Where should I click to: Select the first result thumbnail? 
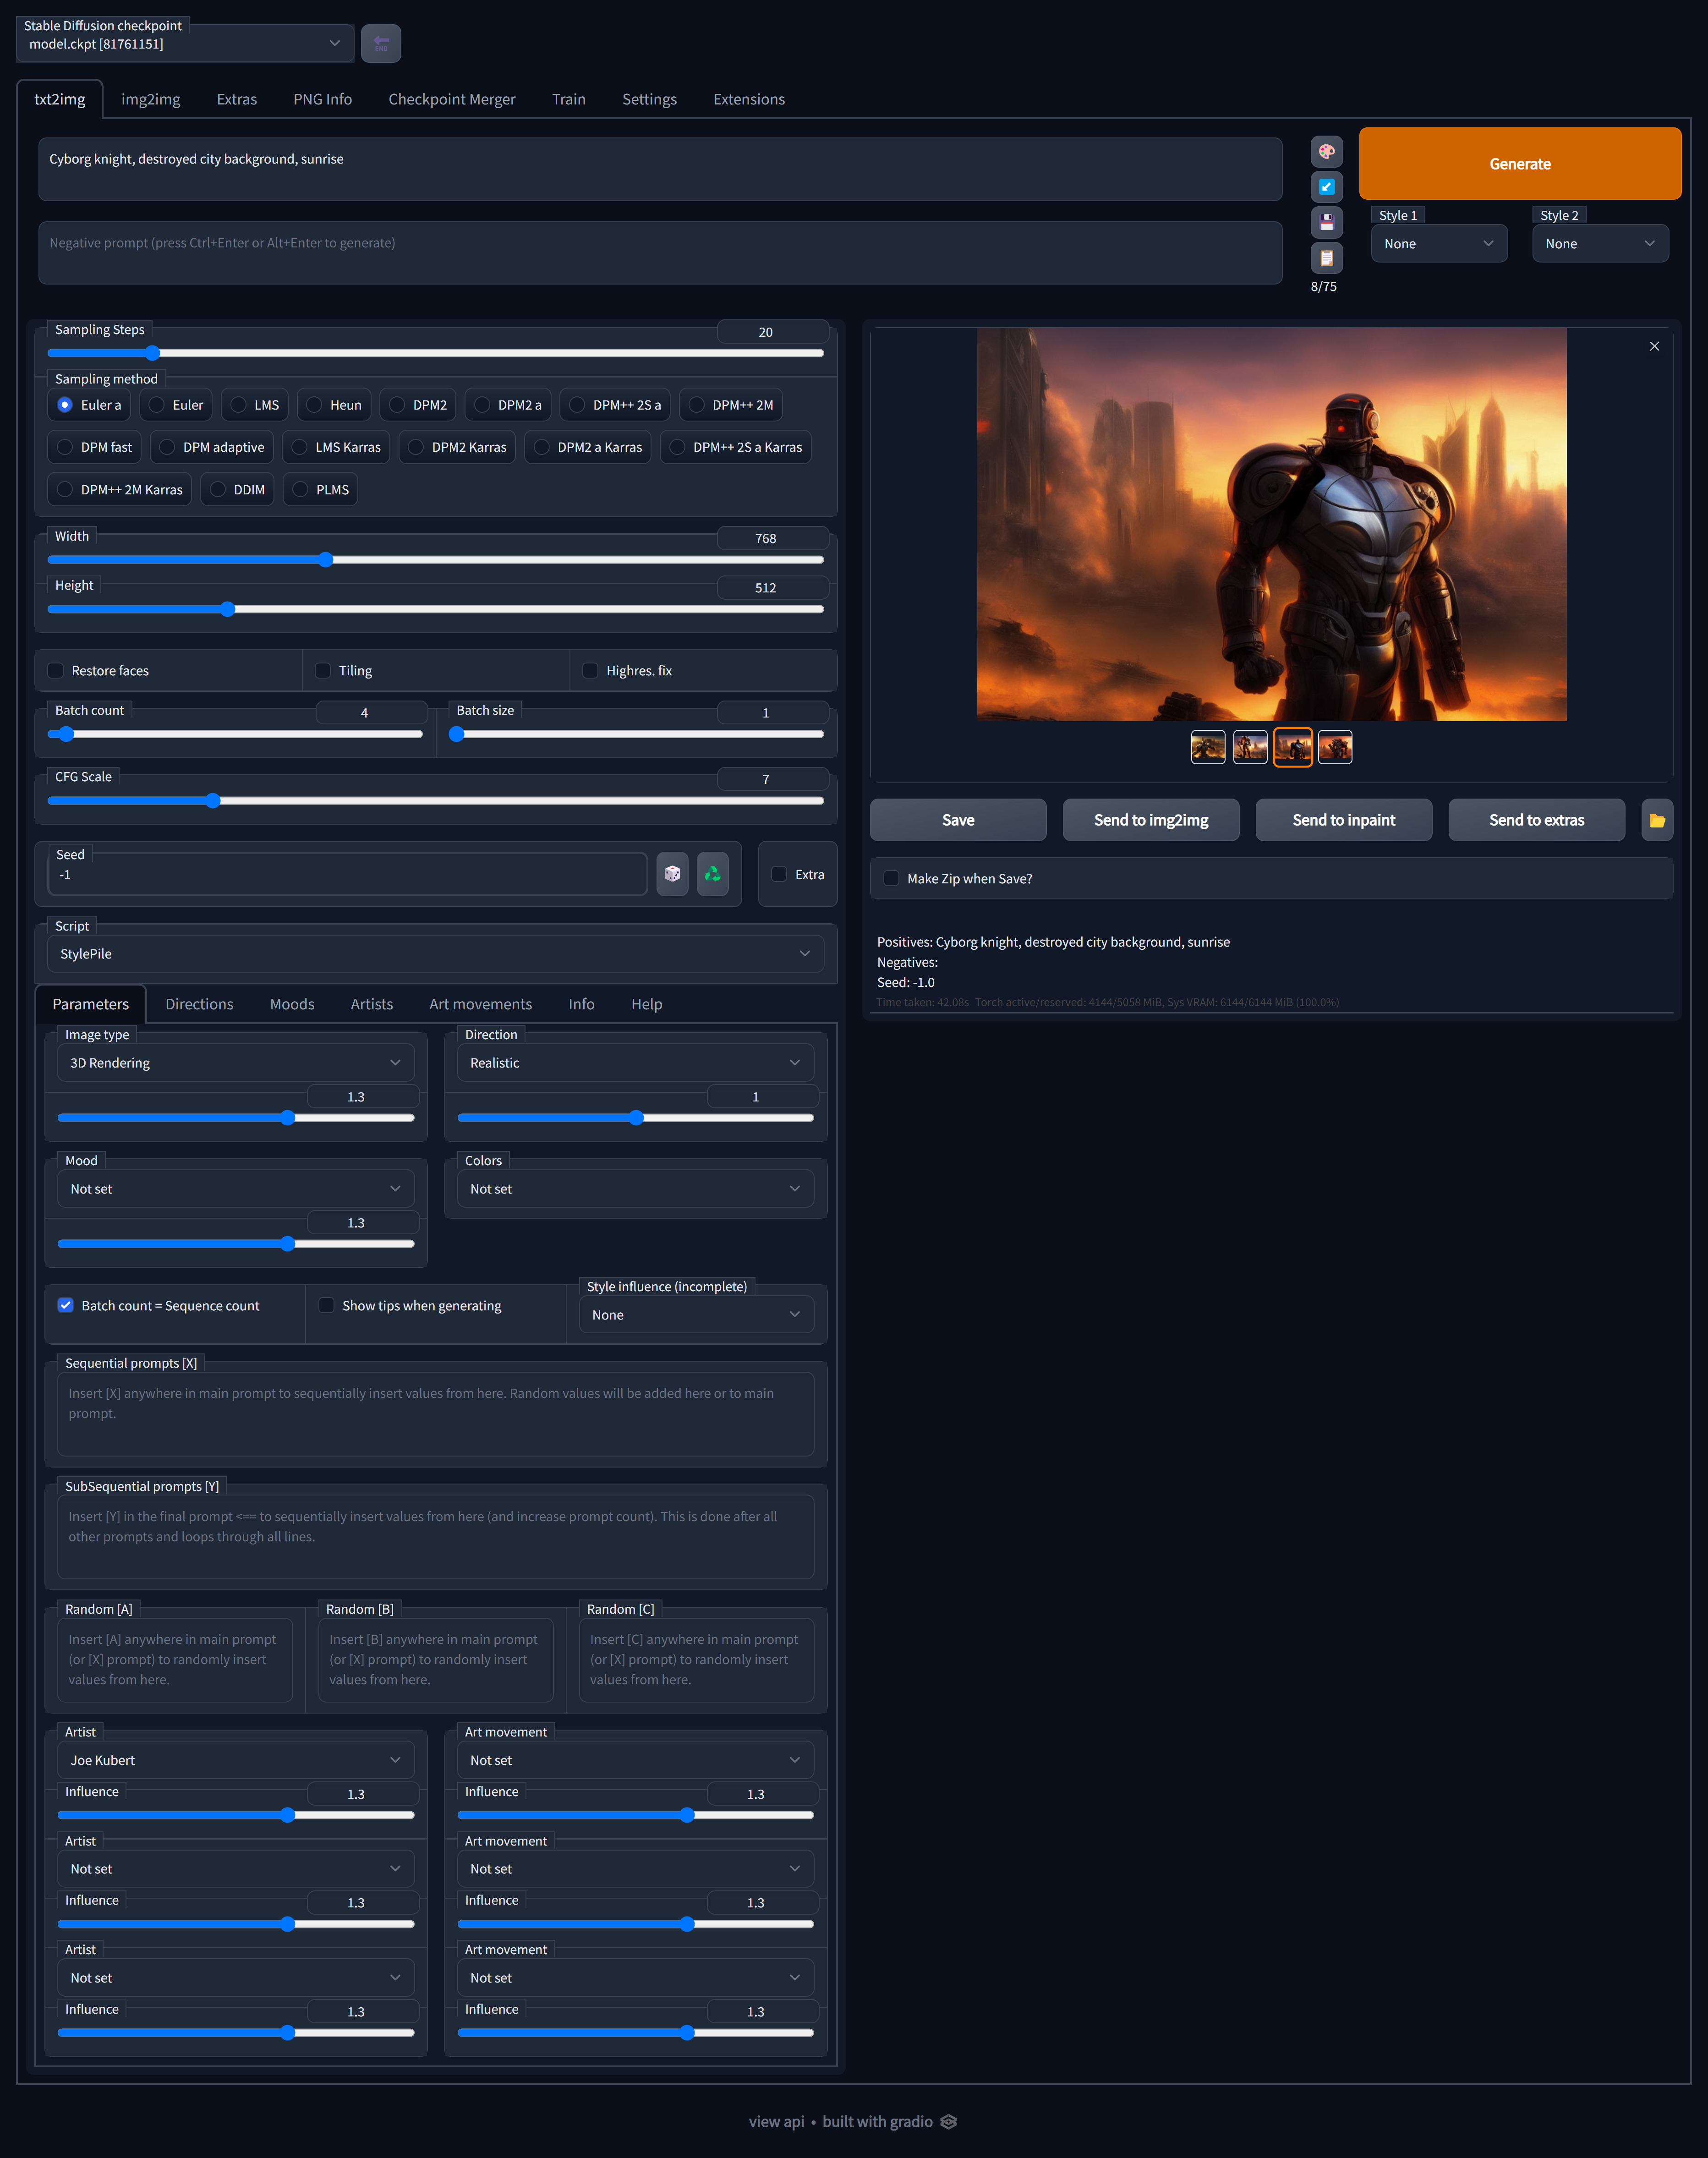point(1208,747)
